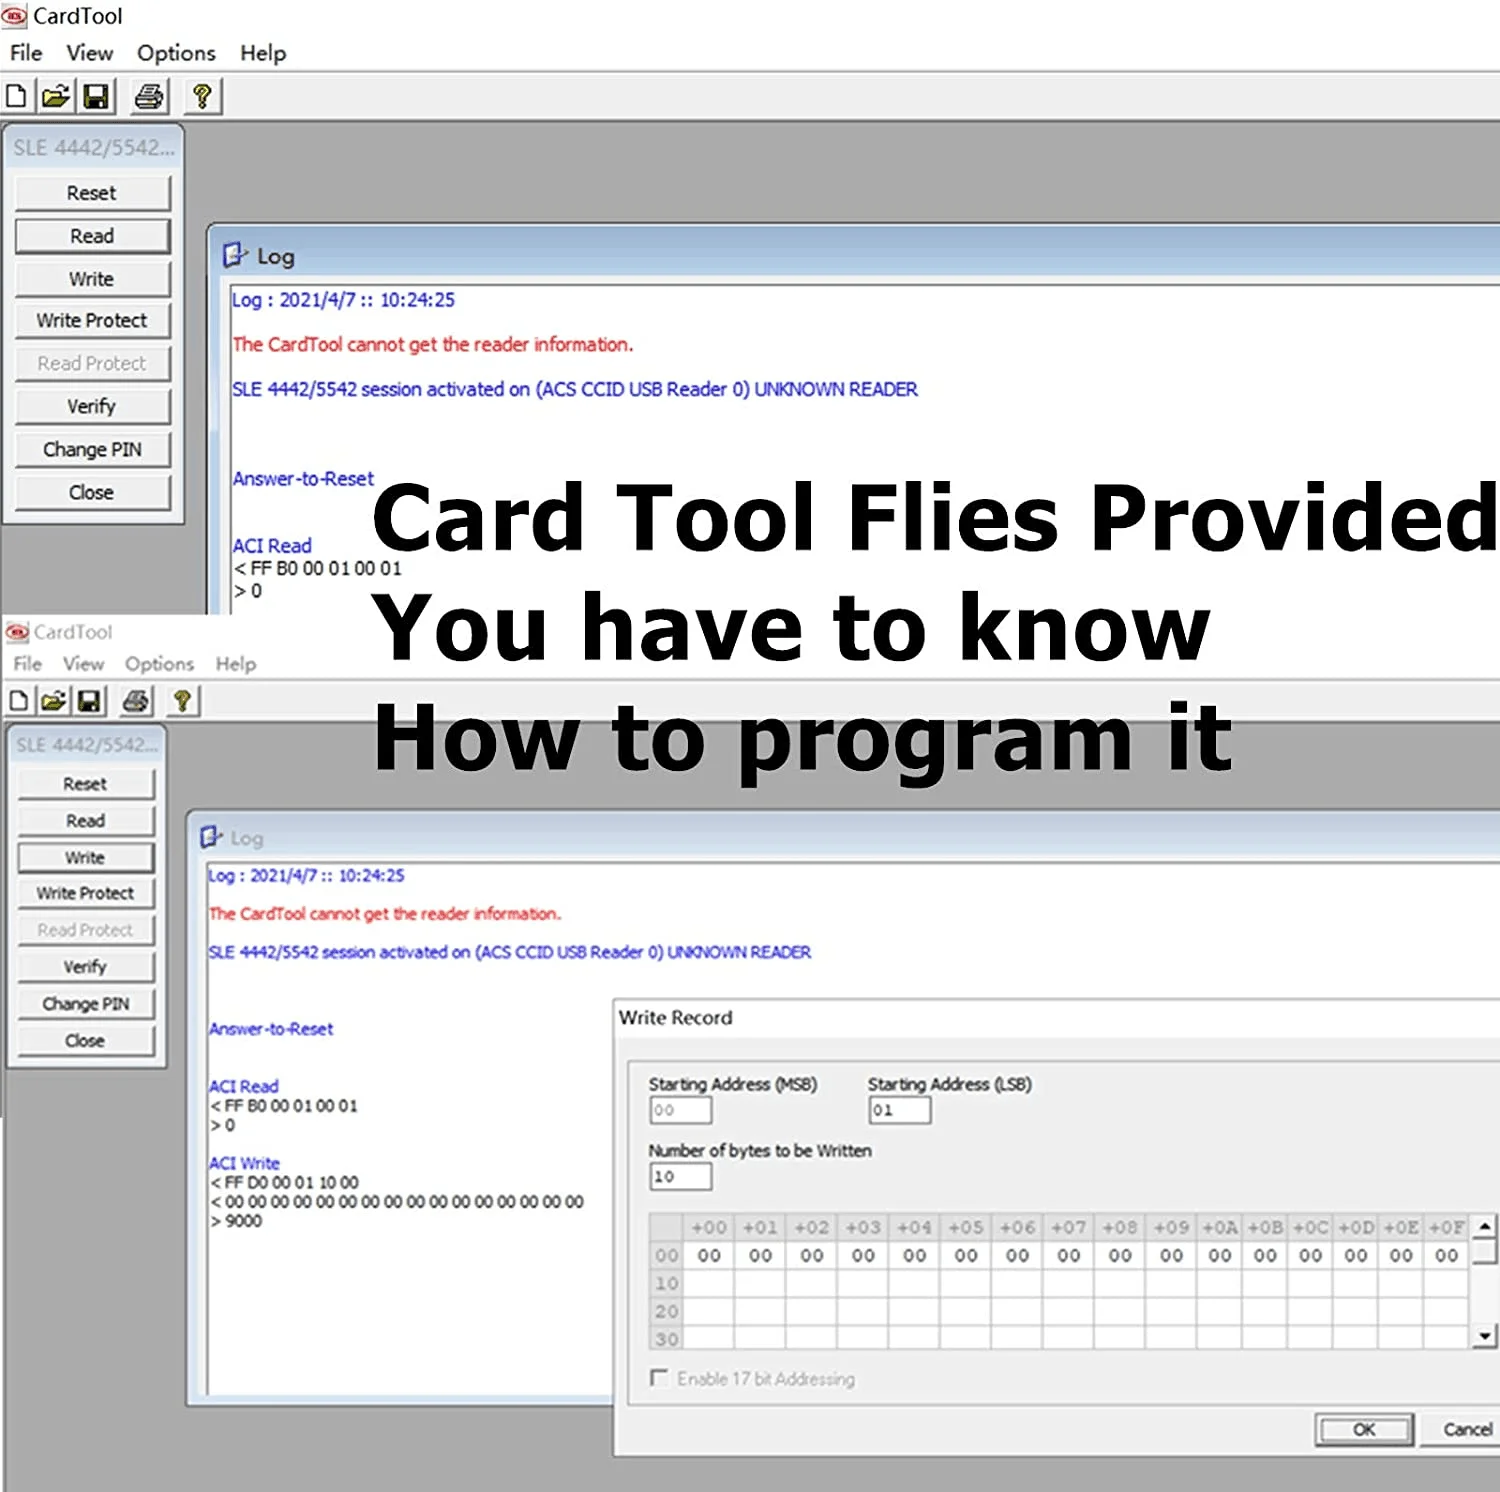Image resolution: width=1500 pixels, height=1492 pixels.
Task: Click the session activated line in the bottom Log
Action: click(510, 952)
